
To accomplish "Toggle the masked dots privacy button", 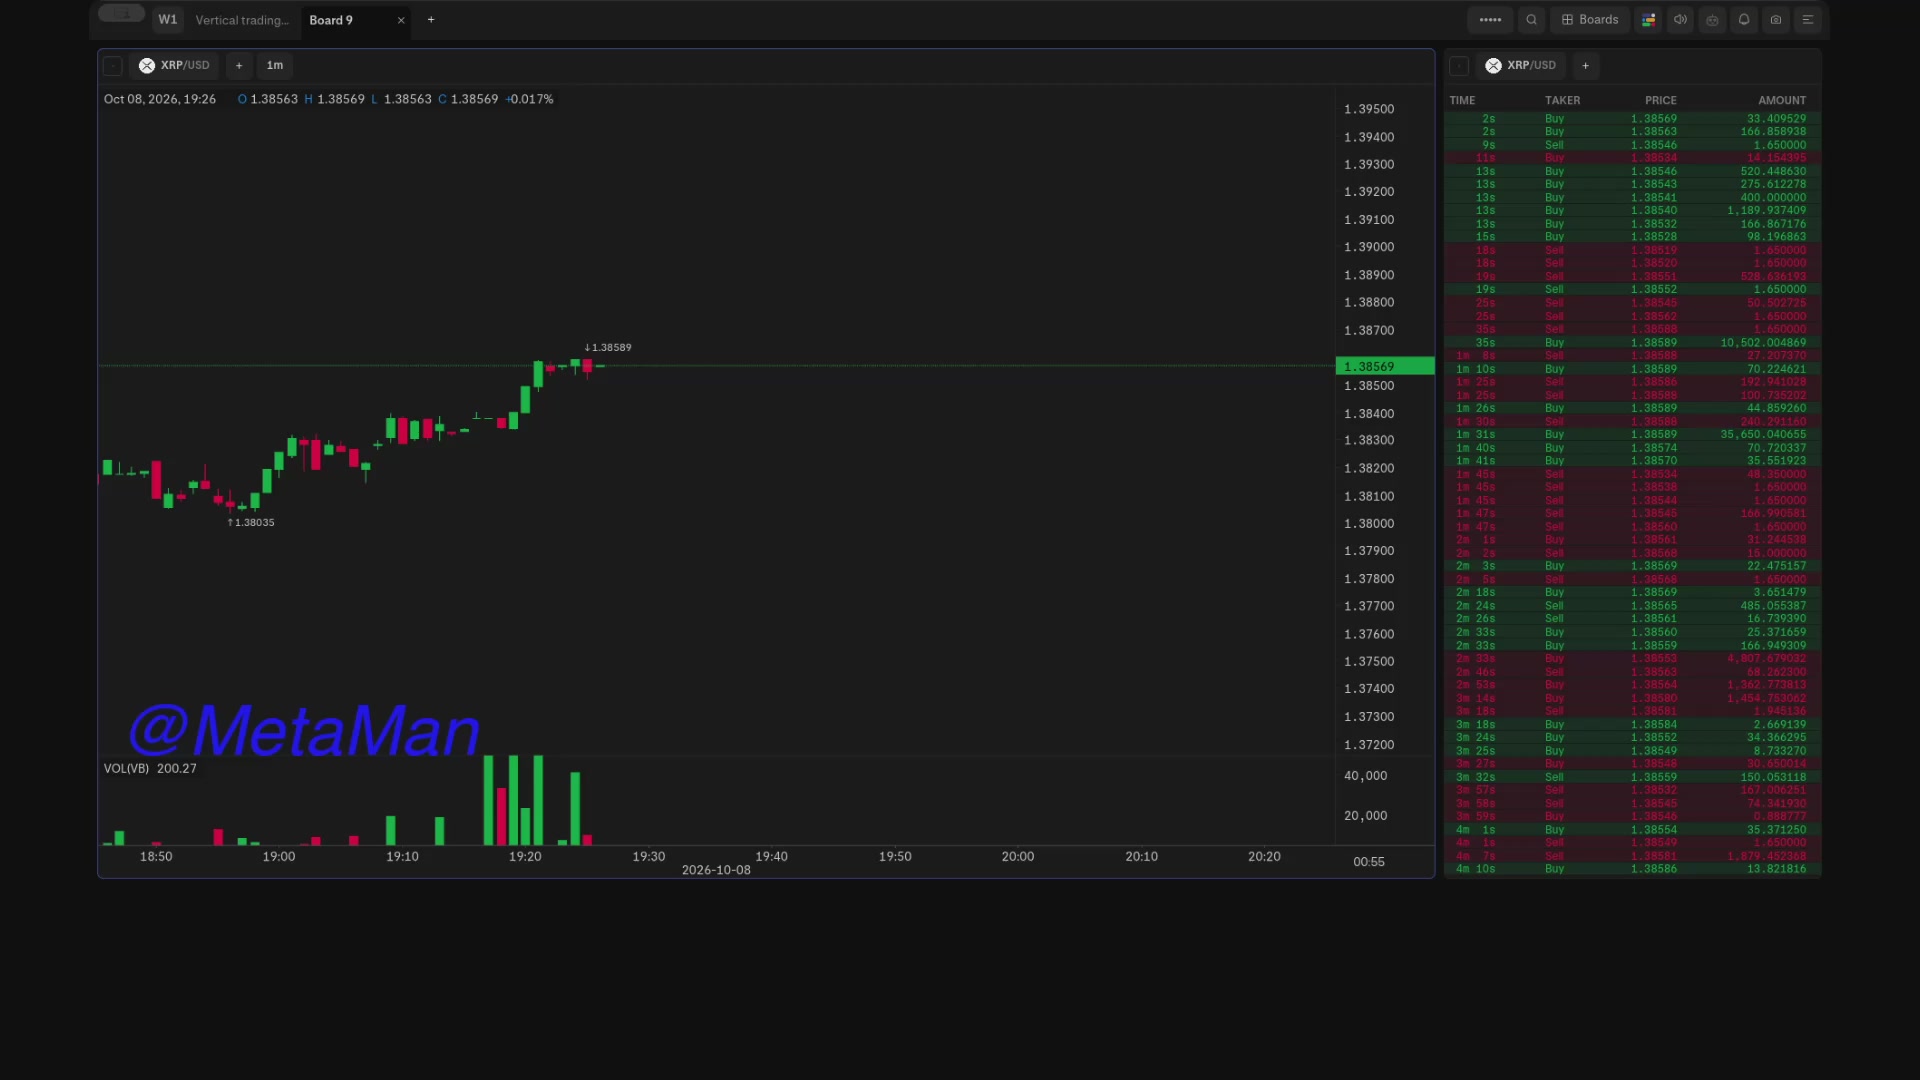I will pos(1490,19).
